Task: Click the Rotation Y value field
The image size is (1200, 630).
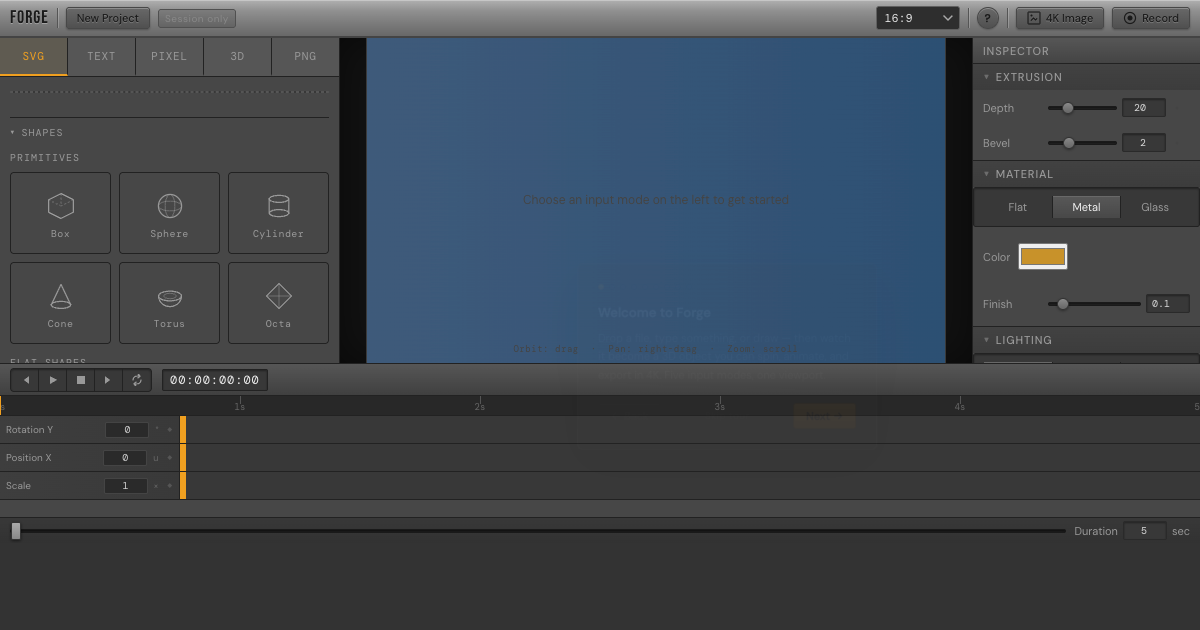Action: (x=127, y=430)
